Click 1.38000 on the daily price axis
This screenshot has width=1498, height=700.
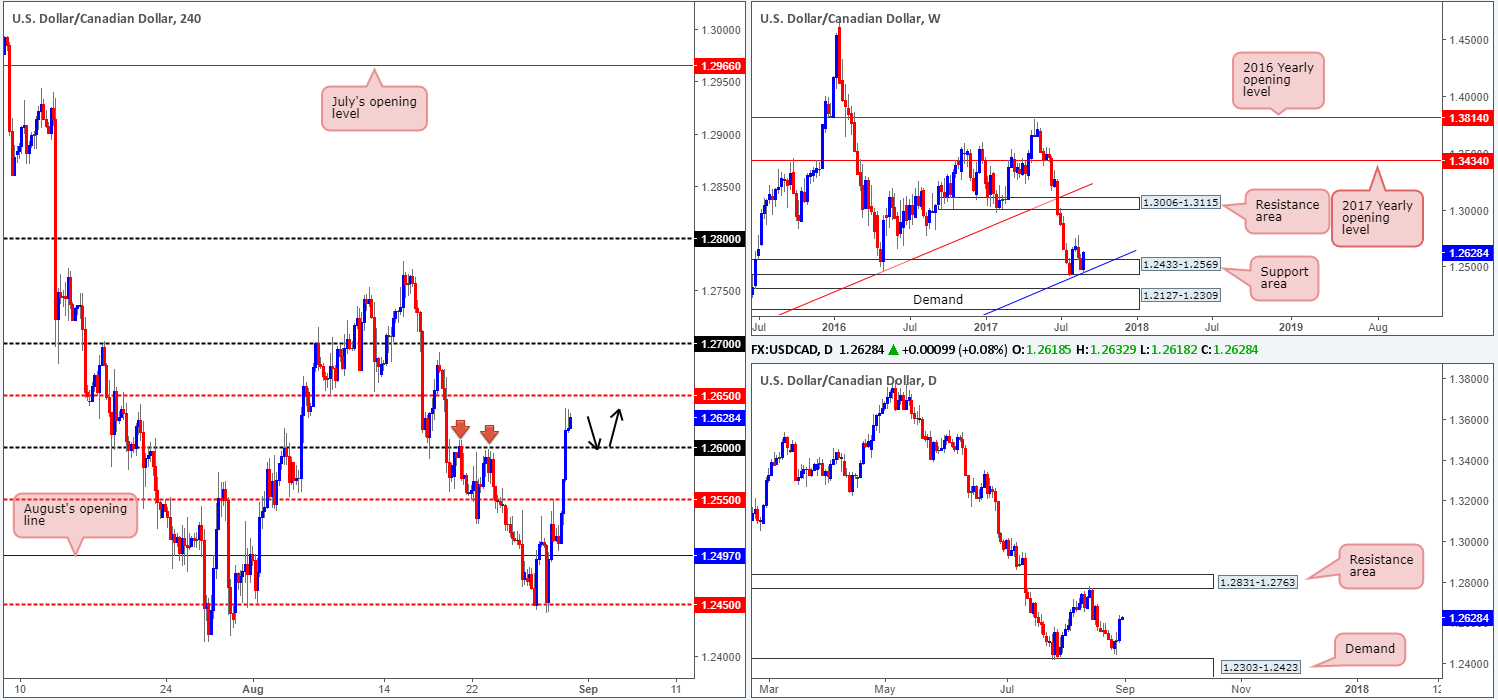click(x=1467, y=380)
